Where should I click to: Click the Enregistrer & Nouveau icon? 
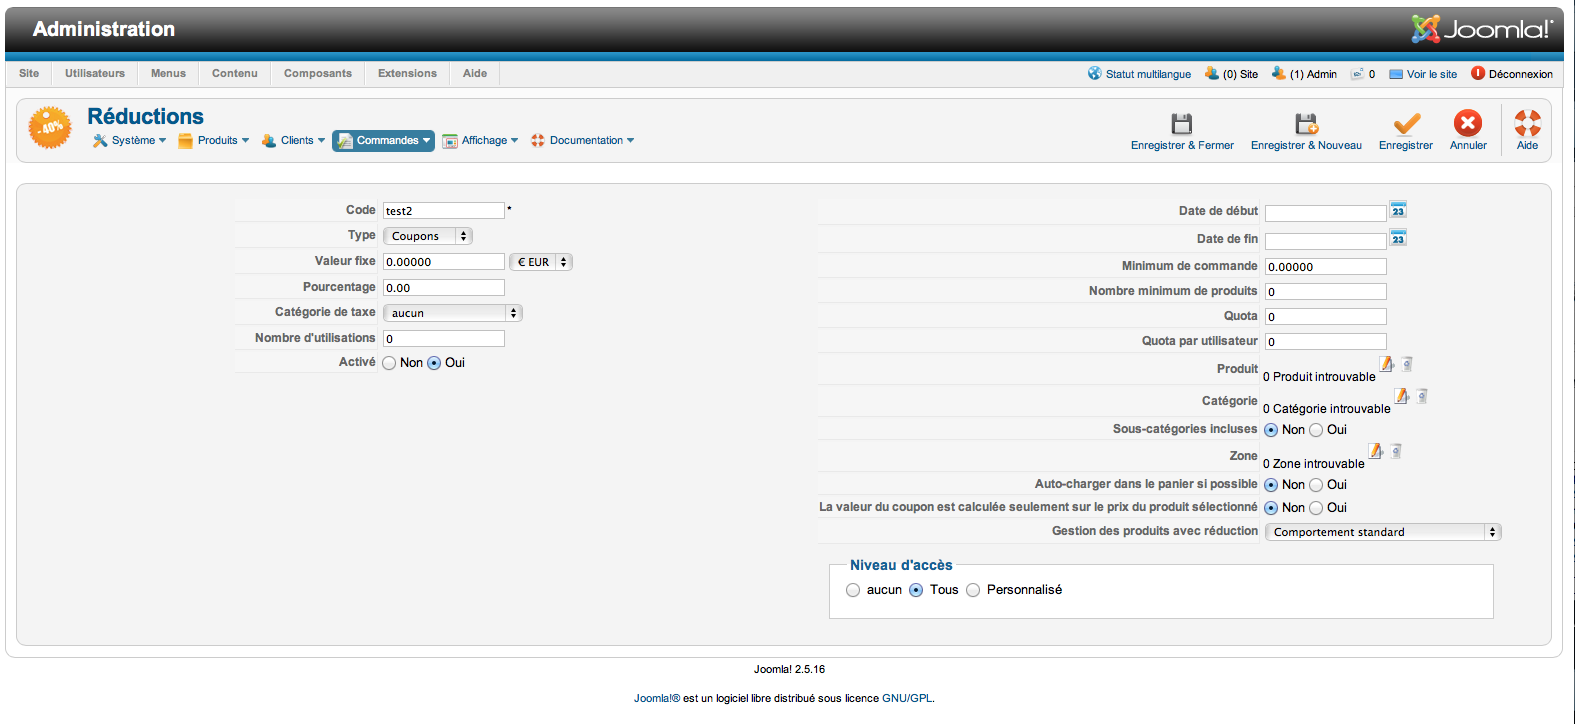(x=1306, y=124)
